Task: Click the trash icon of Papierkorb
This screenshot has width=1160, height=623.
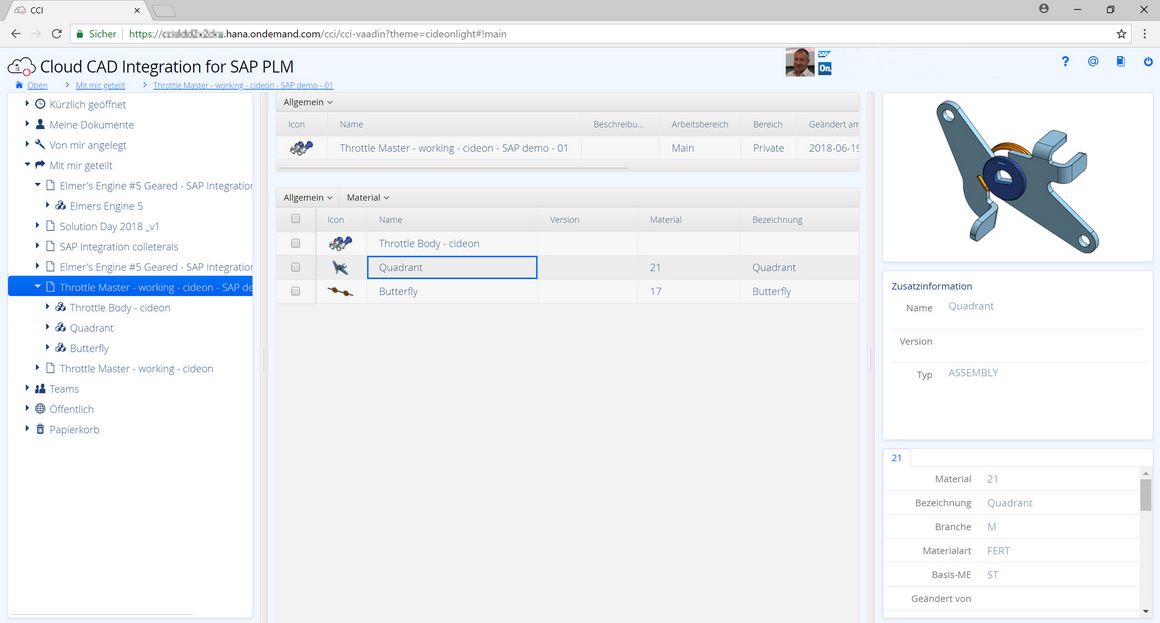Action: click(40, 428)
